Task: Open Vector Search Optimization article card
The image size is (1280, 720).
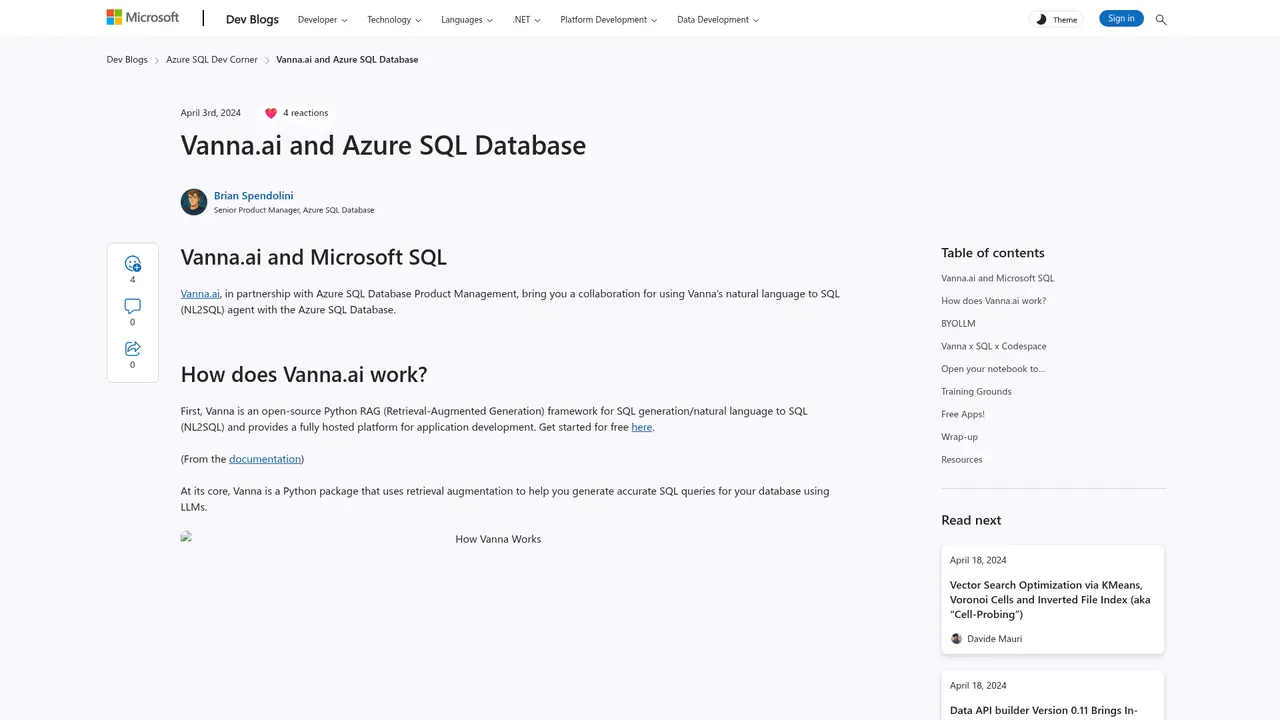Action: 1052,599
